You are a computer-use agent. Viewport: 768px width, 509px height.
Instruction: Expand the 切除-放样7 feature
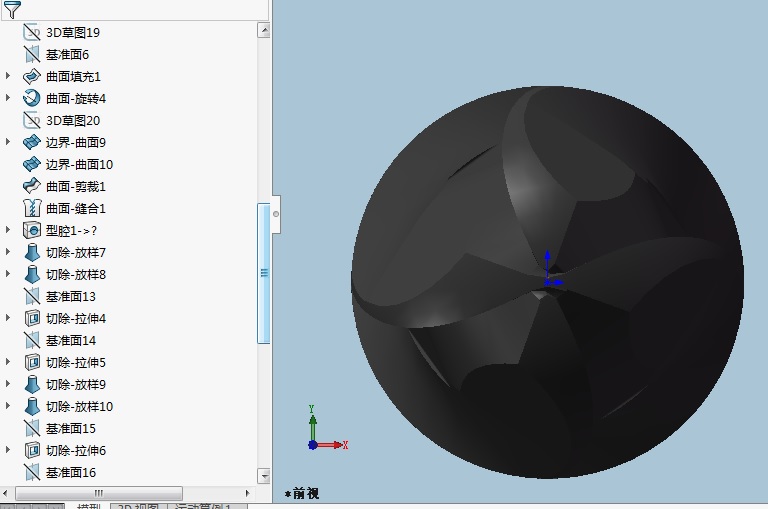8,252
